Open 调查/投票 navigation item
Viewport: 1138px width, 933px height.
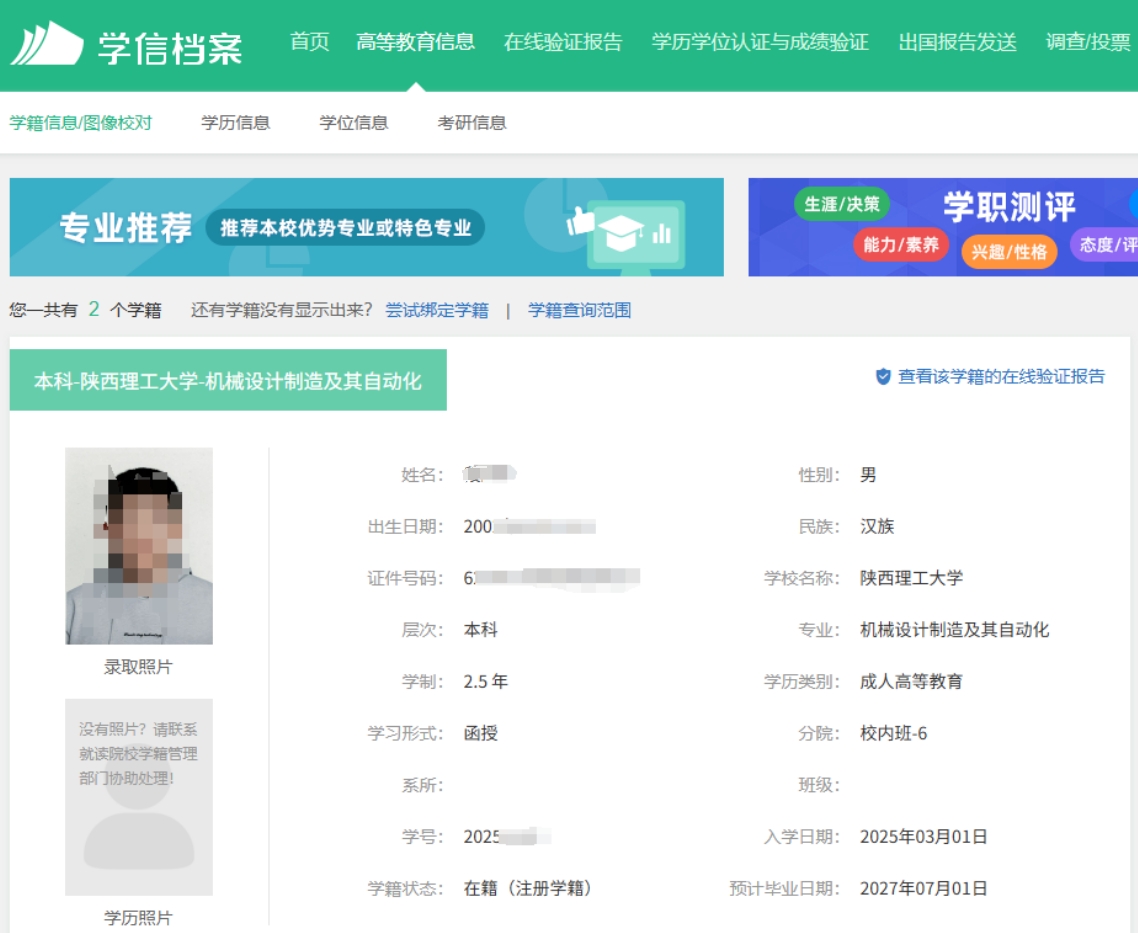click(x=1088, y=41)
